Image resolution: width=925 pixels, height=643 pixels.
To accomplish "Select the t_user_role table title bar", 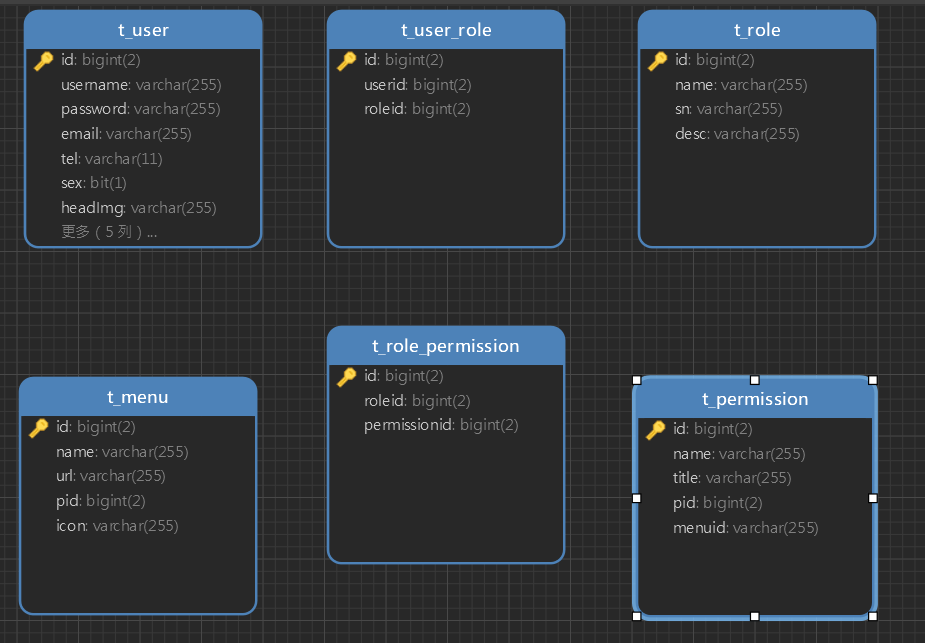I will tap(446, 30).
